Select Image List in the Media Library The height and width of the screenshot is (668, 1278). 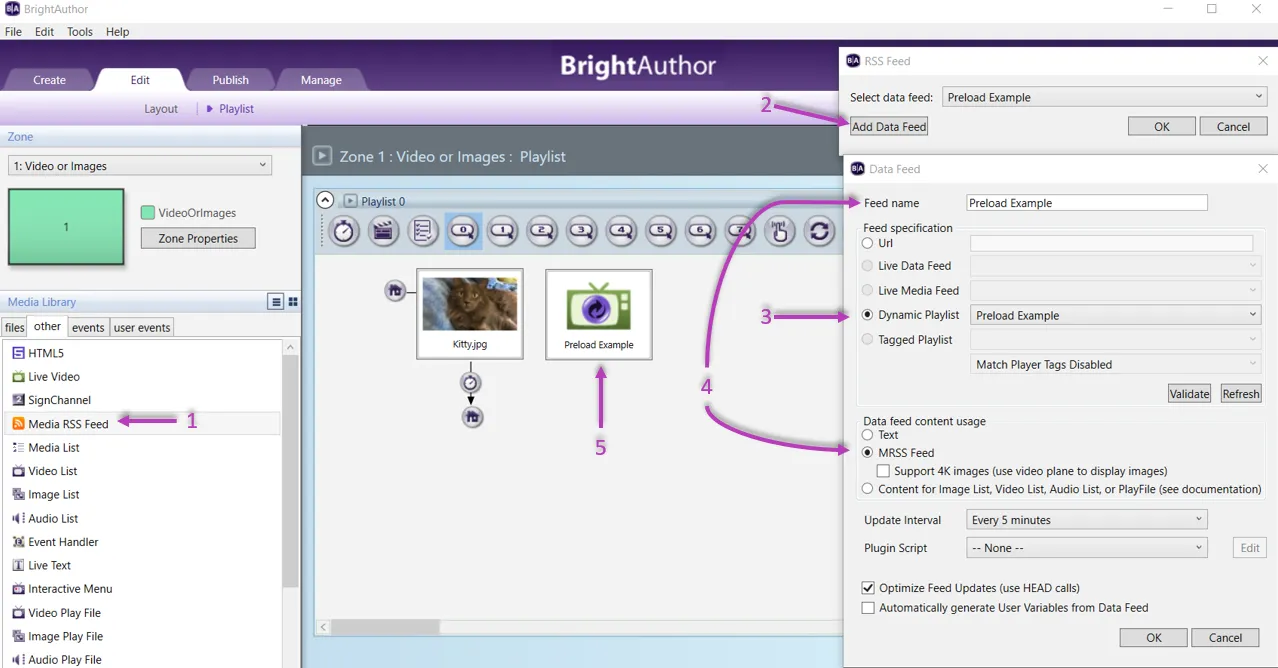point(45,495)
